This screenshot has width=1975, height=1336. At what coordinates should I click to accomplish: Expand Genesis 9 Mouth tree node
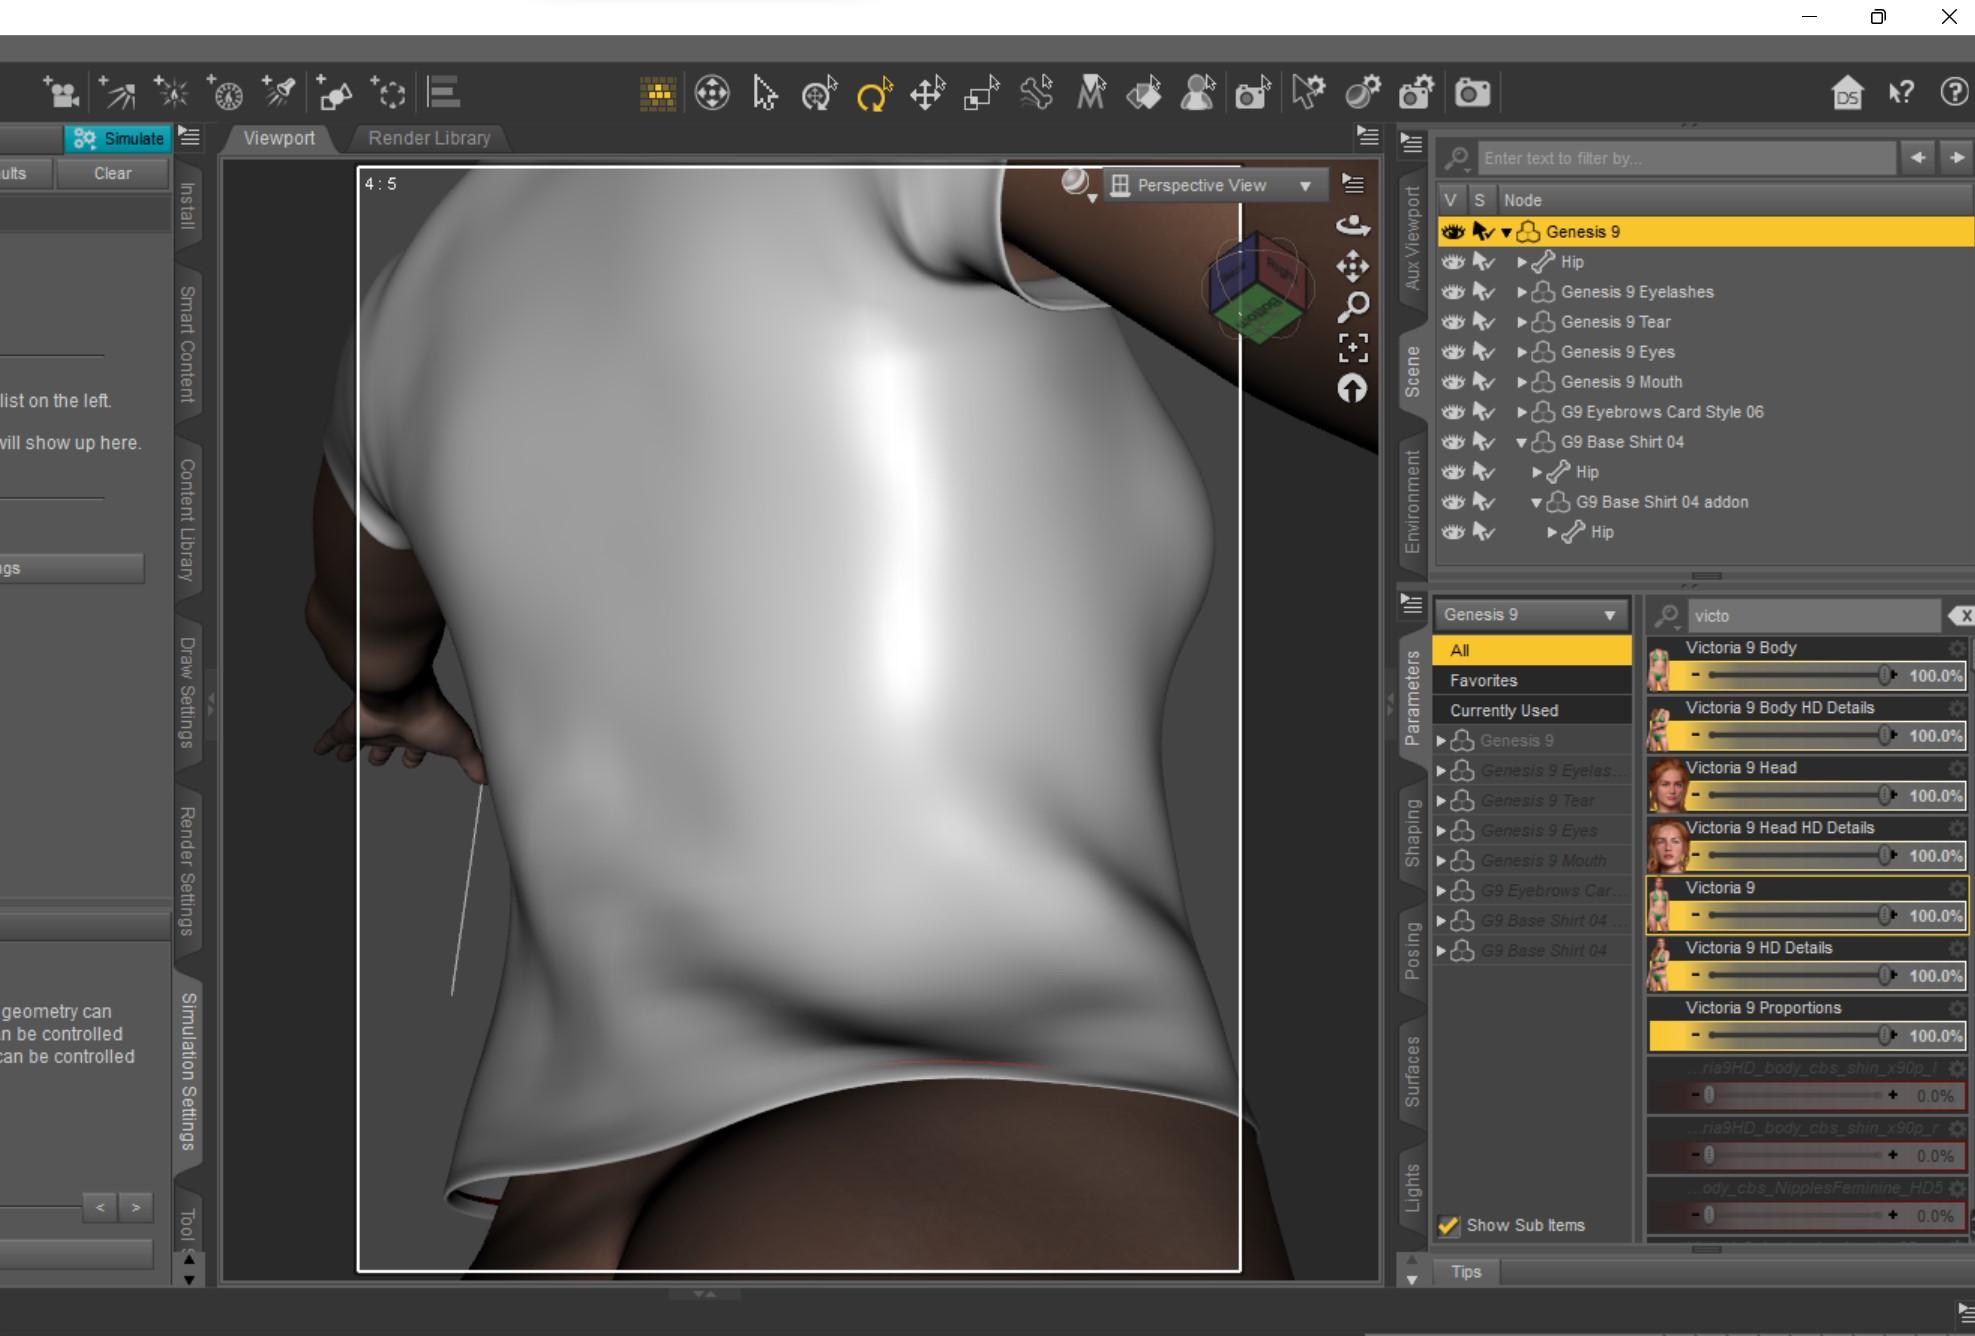[x=1521, y=382]
